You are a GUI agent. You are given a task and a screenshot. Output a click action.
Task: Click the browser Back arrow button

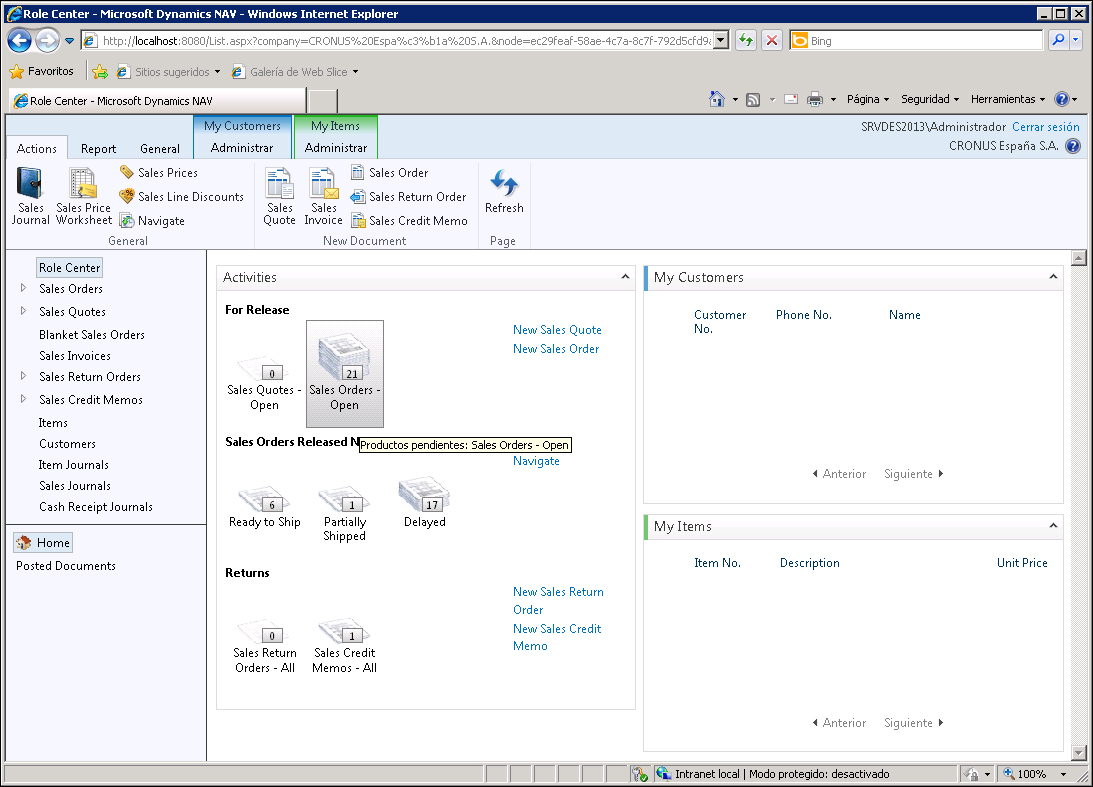(x=20, y=41)
